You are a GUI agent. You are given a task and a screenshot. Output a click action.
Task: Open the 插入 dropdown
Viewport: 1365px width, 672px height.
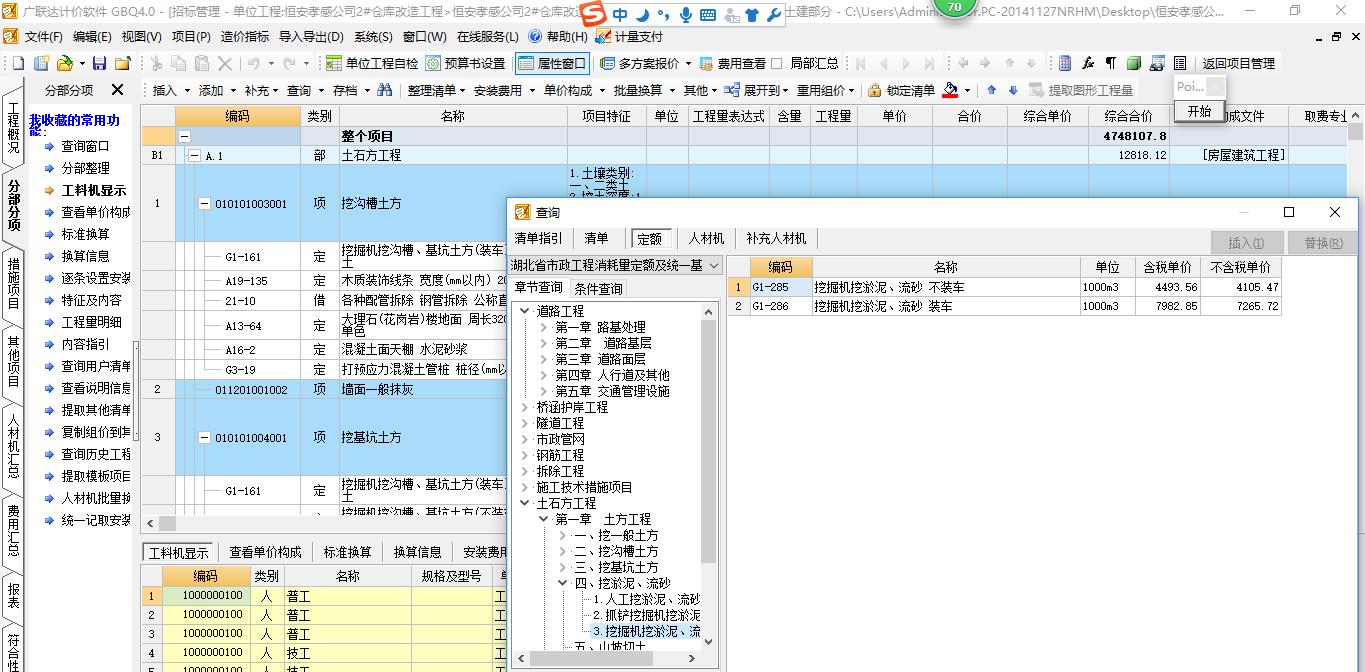[x=170, y=90]
